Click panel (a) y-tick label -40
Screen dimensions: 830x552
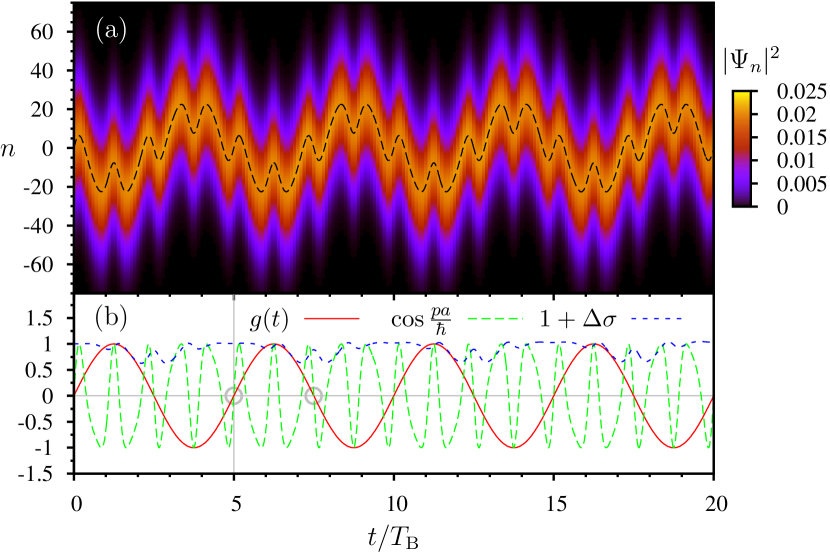[x=39, y=225]
